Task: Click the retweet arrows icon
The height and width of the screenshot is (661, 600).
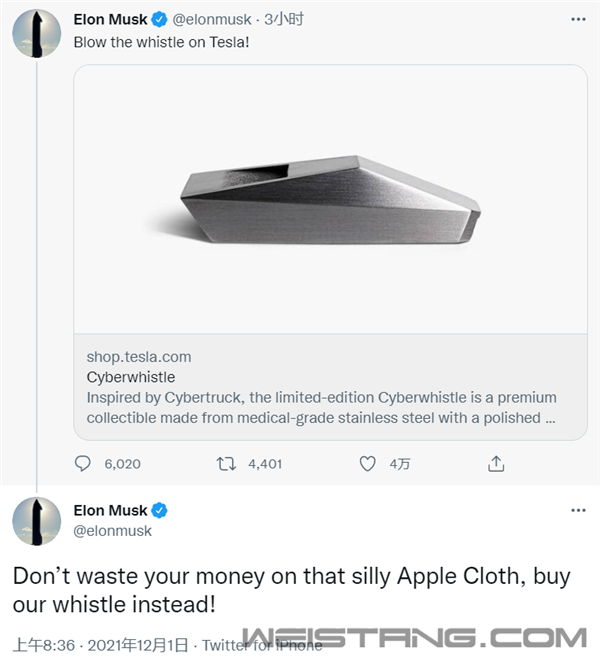Action: pos(227,464)
